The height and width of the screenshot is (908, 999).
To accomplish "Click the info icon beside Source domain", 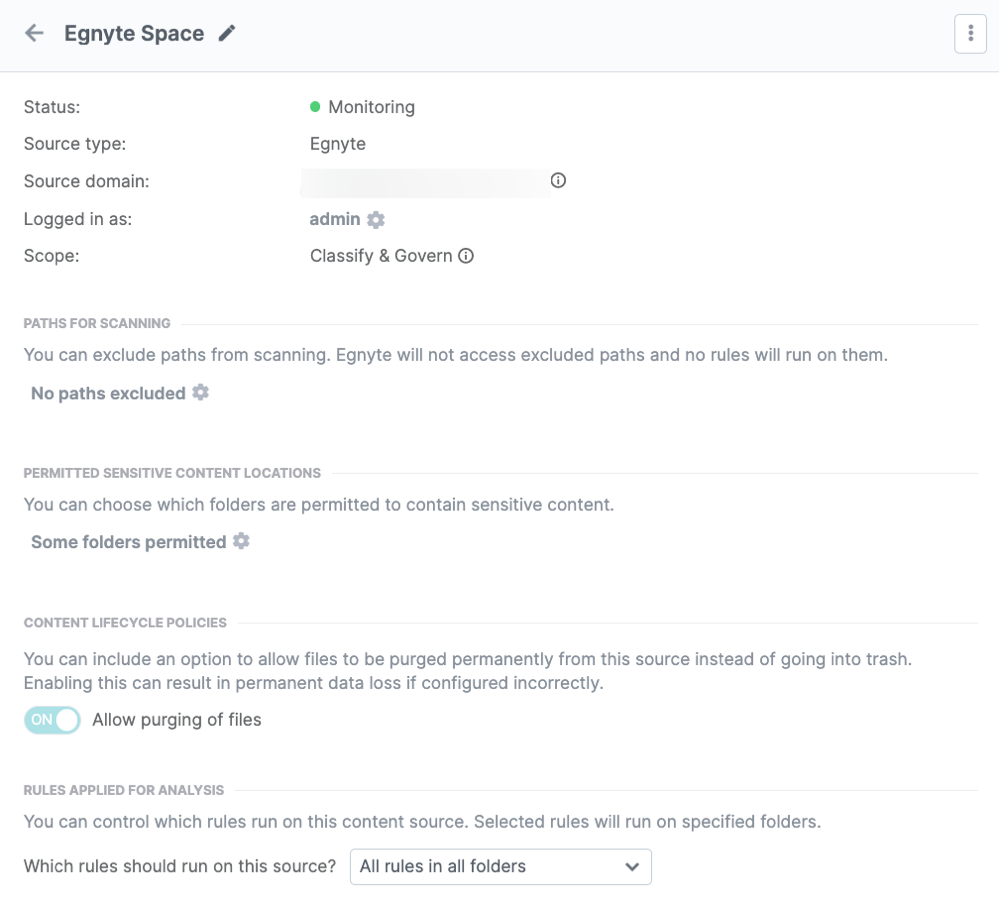I will 558,181.
